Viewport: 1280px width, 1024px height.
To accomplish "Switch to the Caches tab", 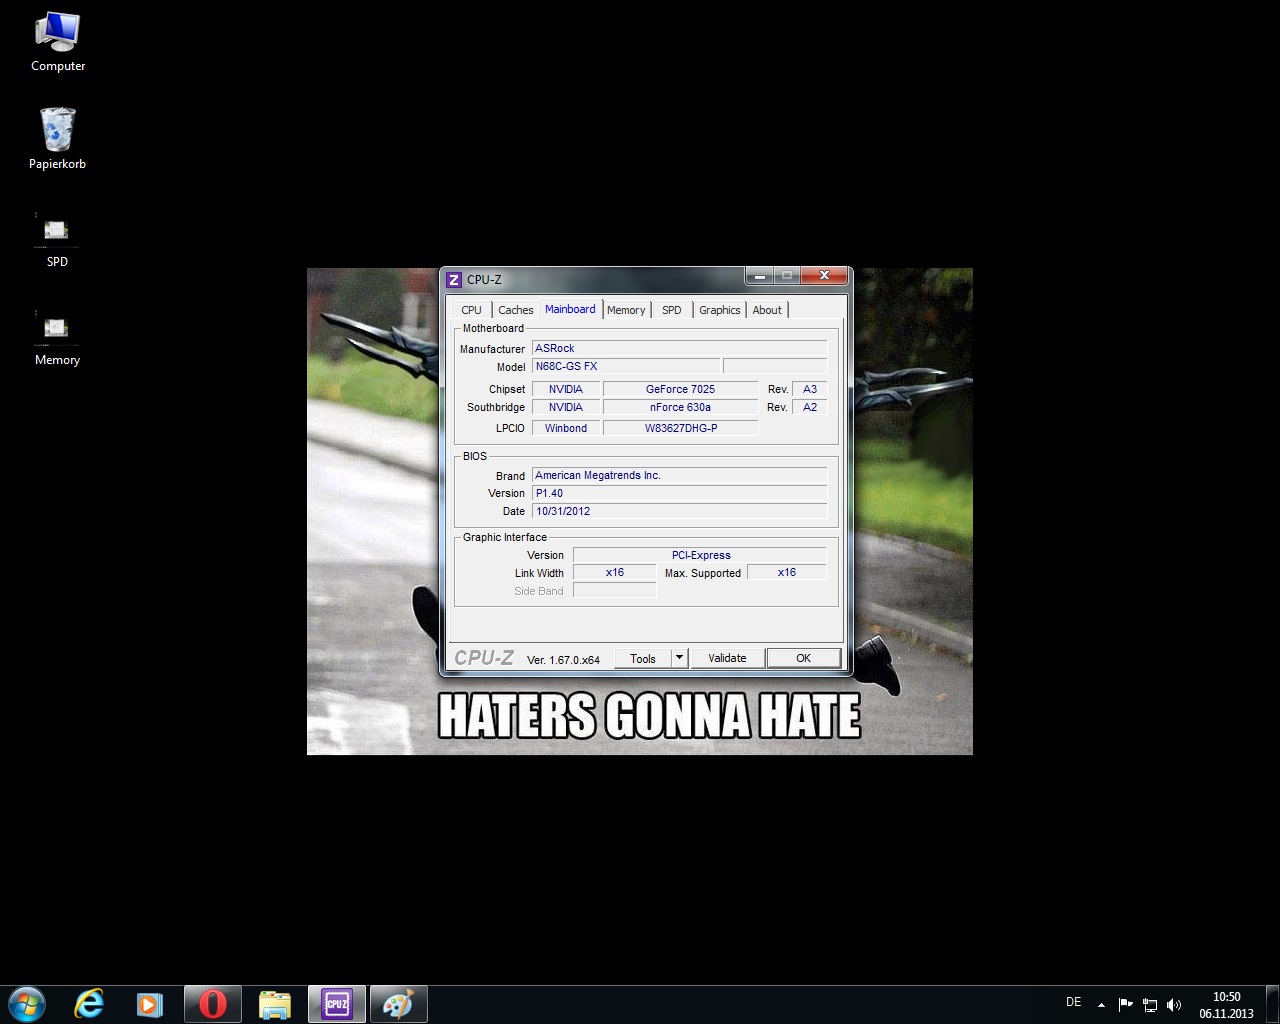I will click(x=516, y=310).
